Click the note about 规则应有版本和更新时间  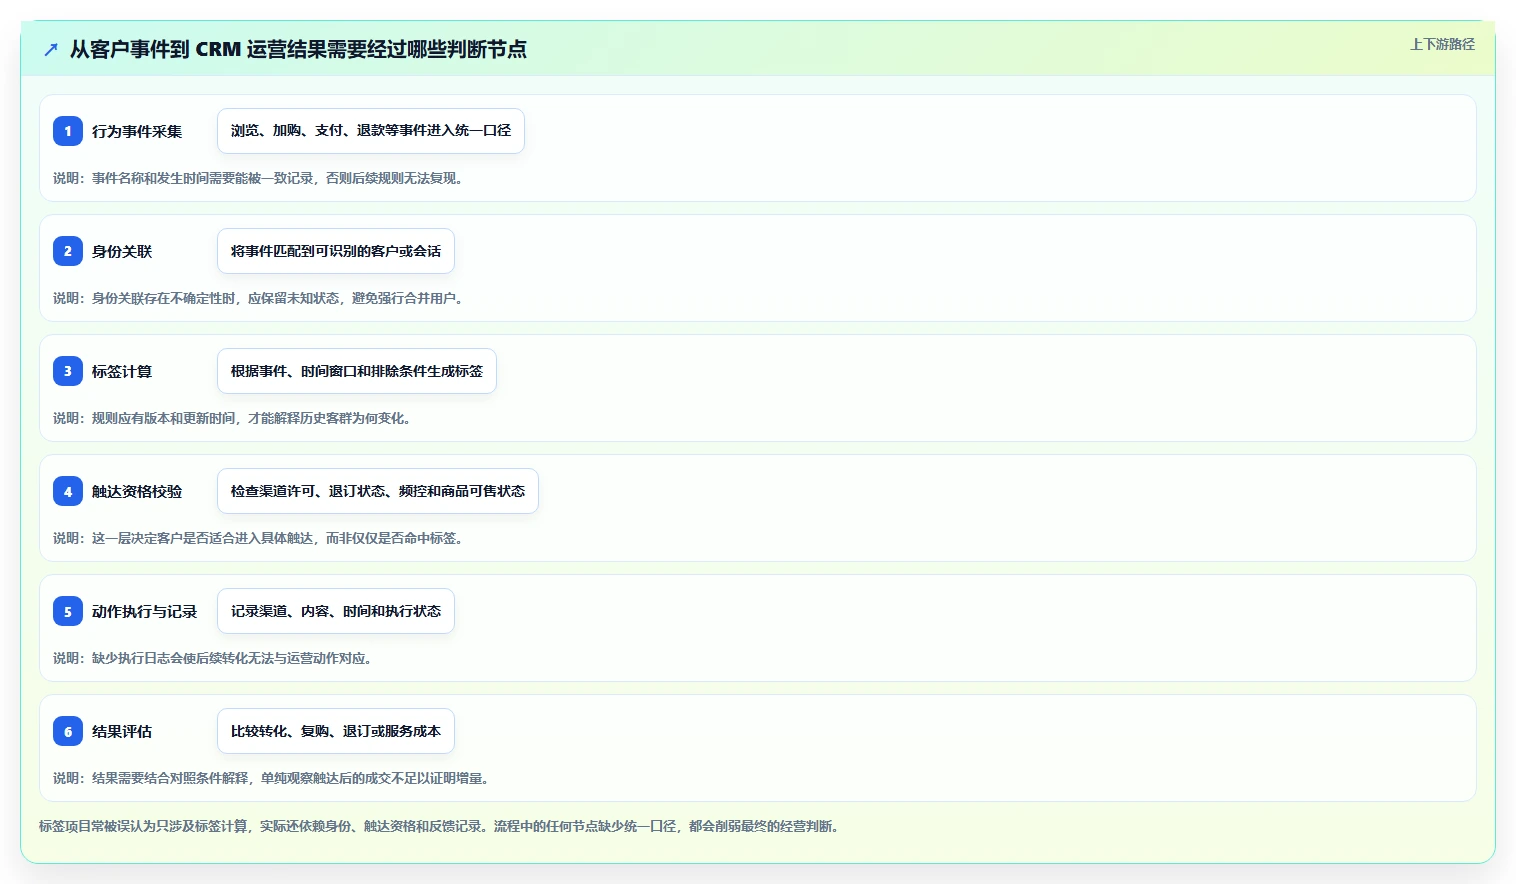[x=232, y=418]
